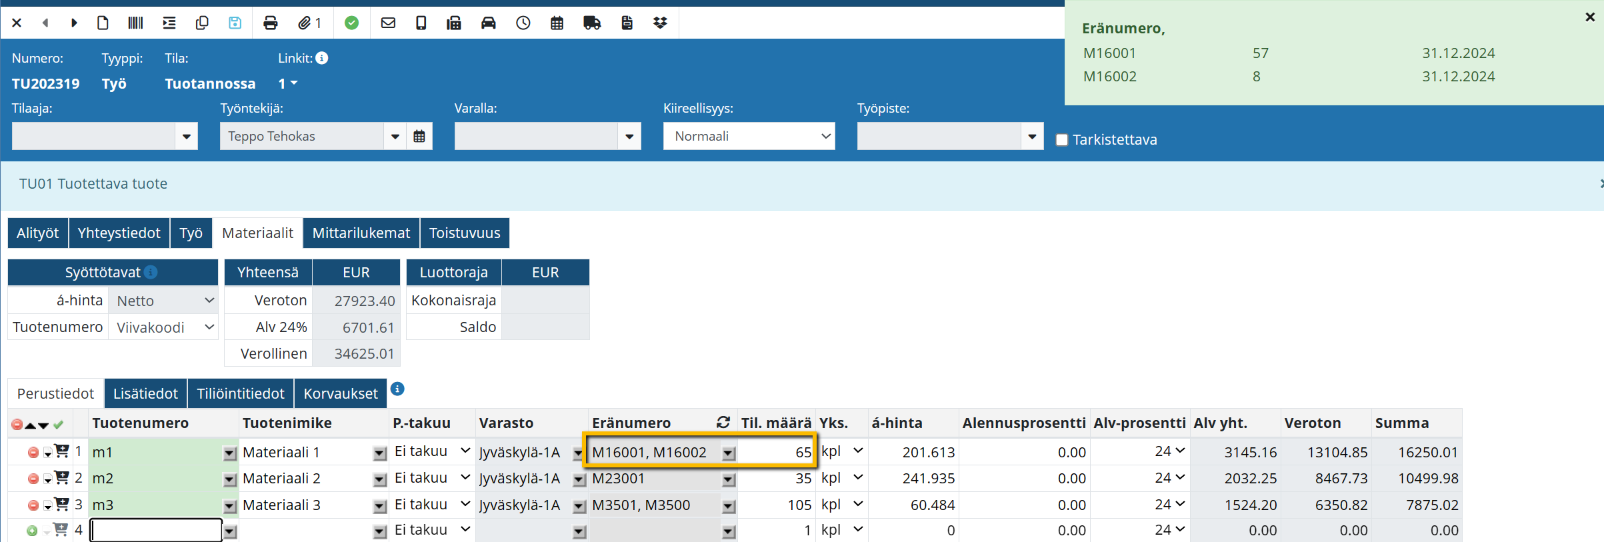
Task: Click the Dropbox icon in toolbar
Action: 660,23
